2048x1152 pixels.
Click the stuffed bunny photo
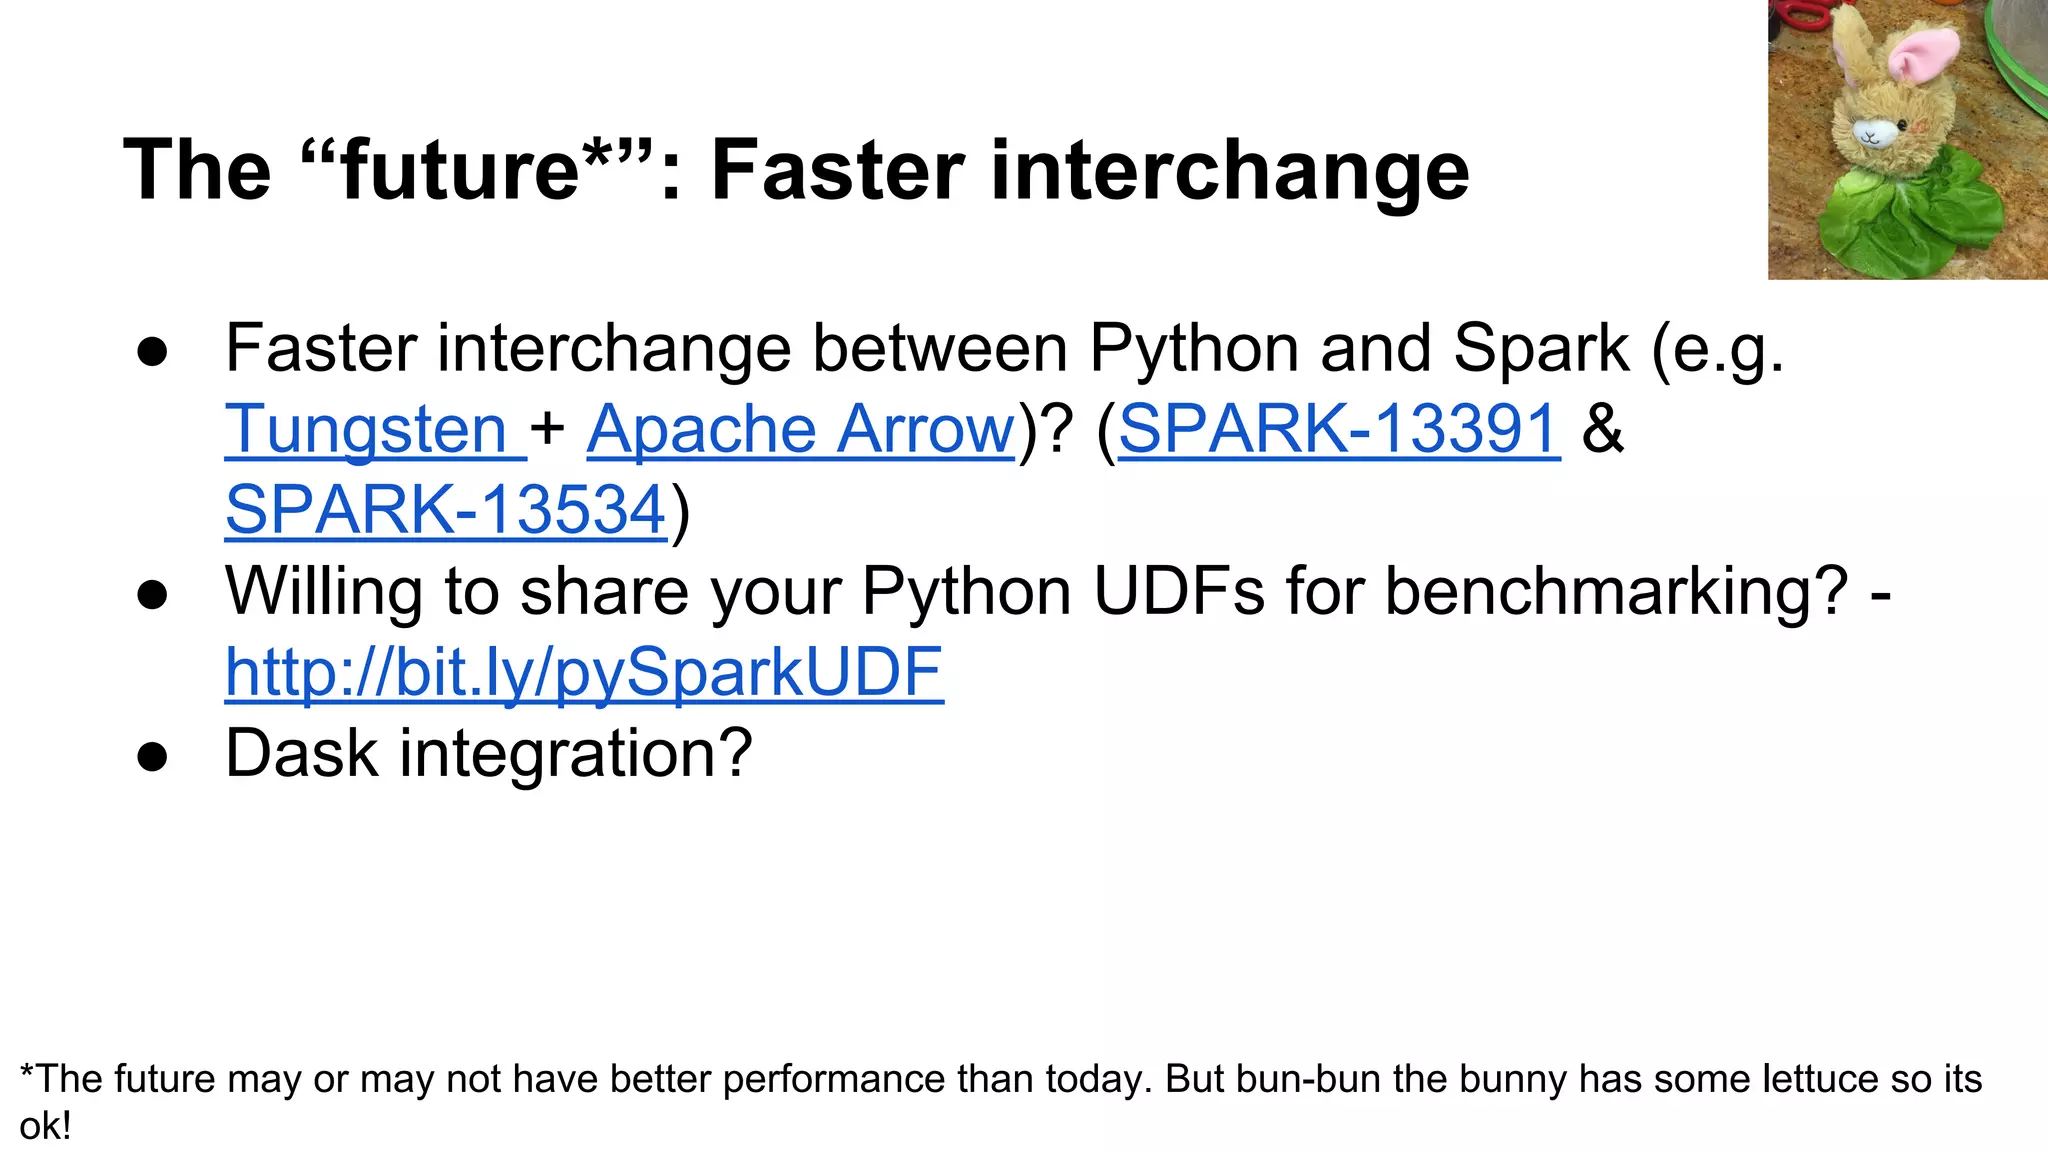click(x=1906, y=140)
